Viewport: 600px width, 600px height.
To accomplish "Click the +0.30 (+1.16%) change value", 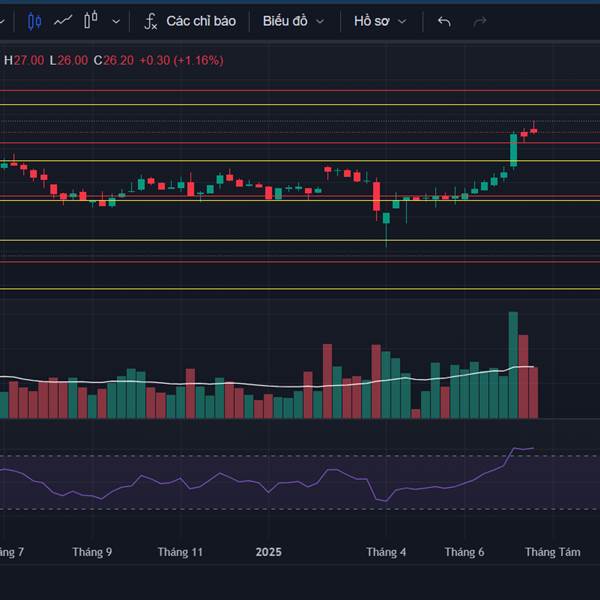I will pos(181,60).
